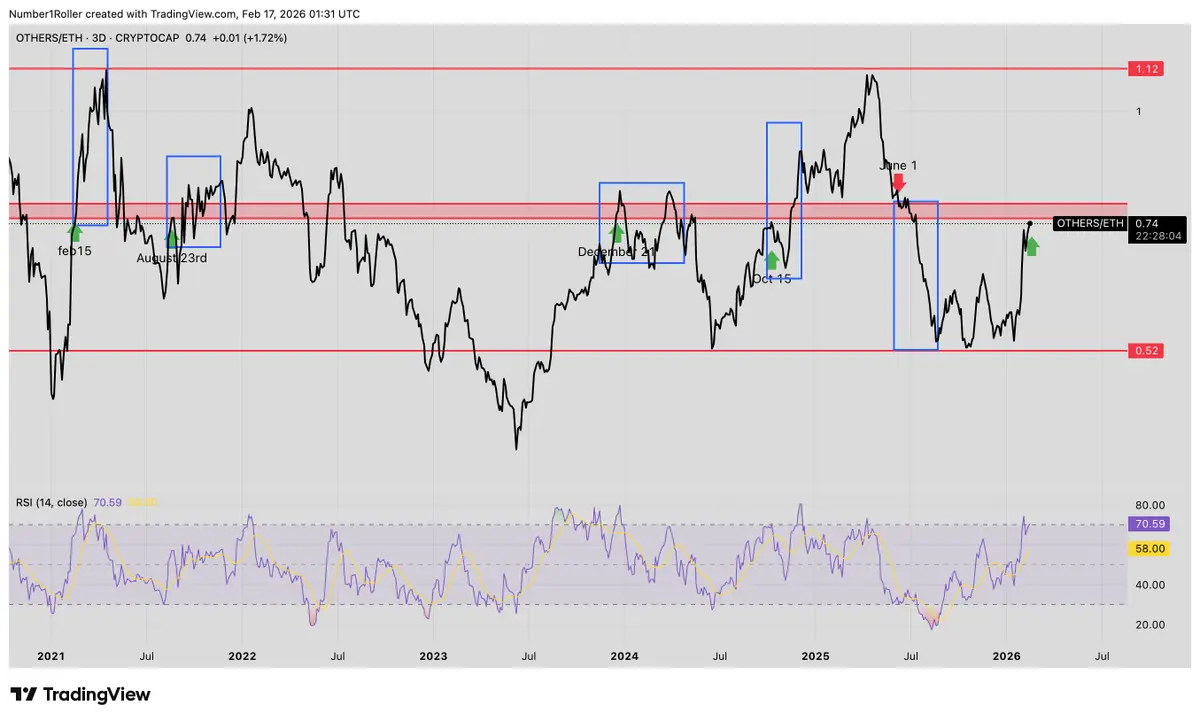
Task: Click the 2023 label on the time axis
Action: pyautogui.click(x=432, y=656)
